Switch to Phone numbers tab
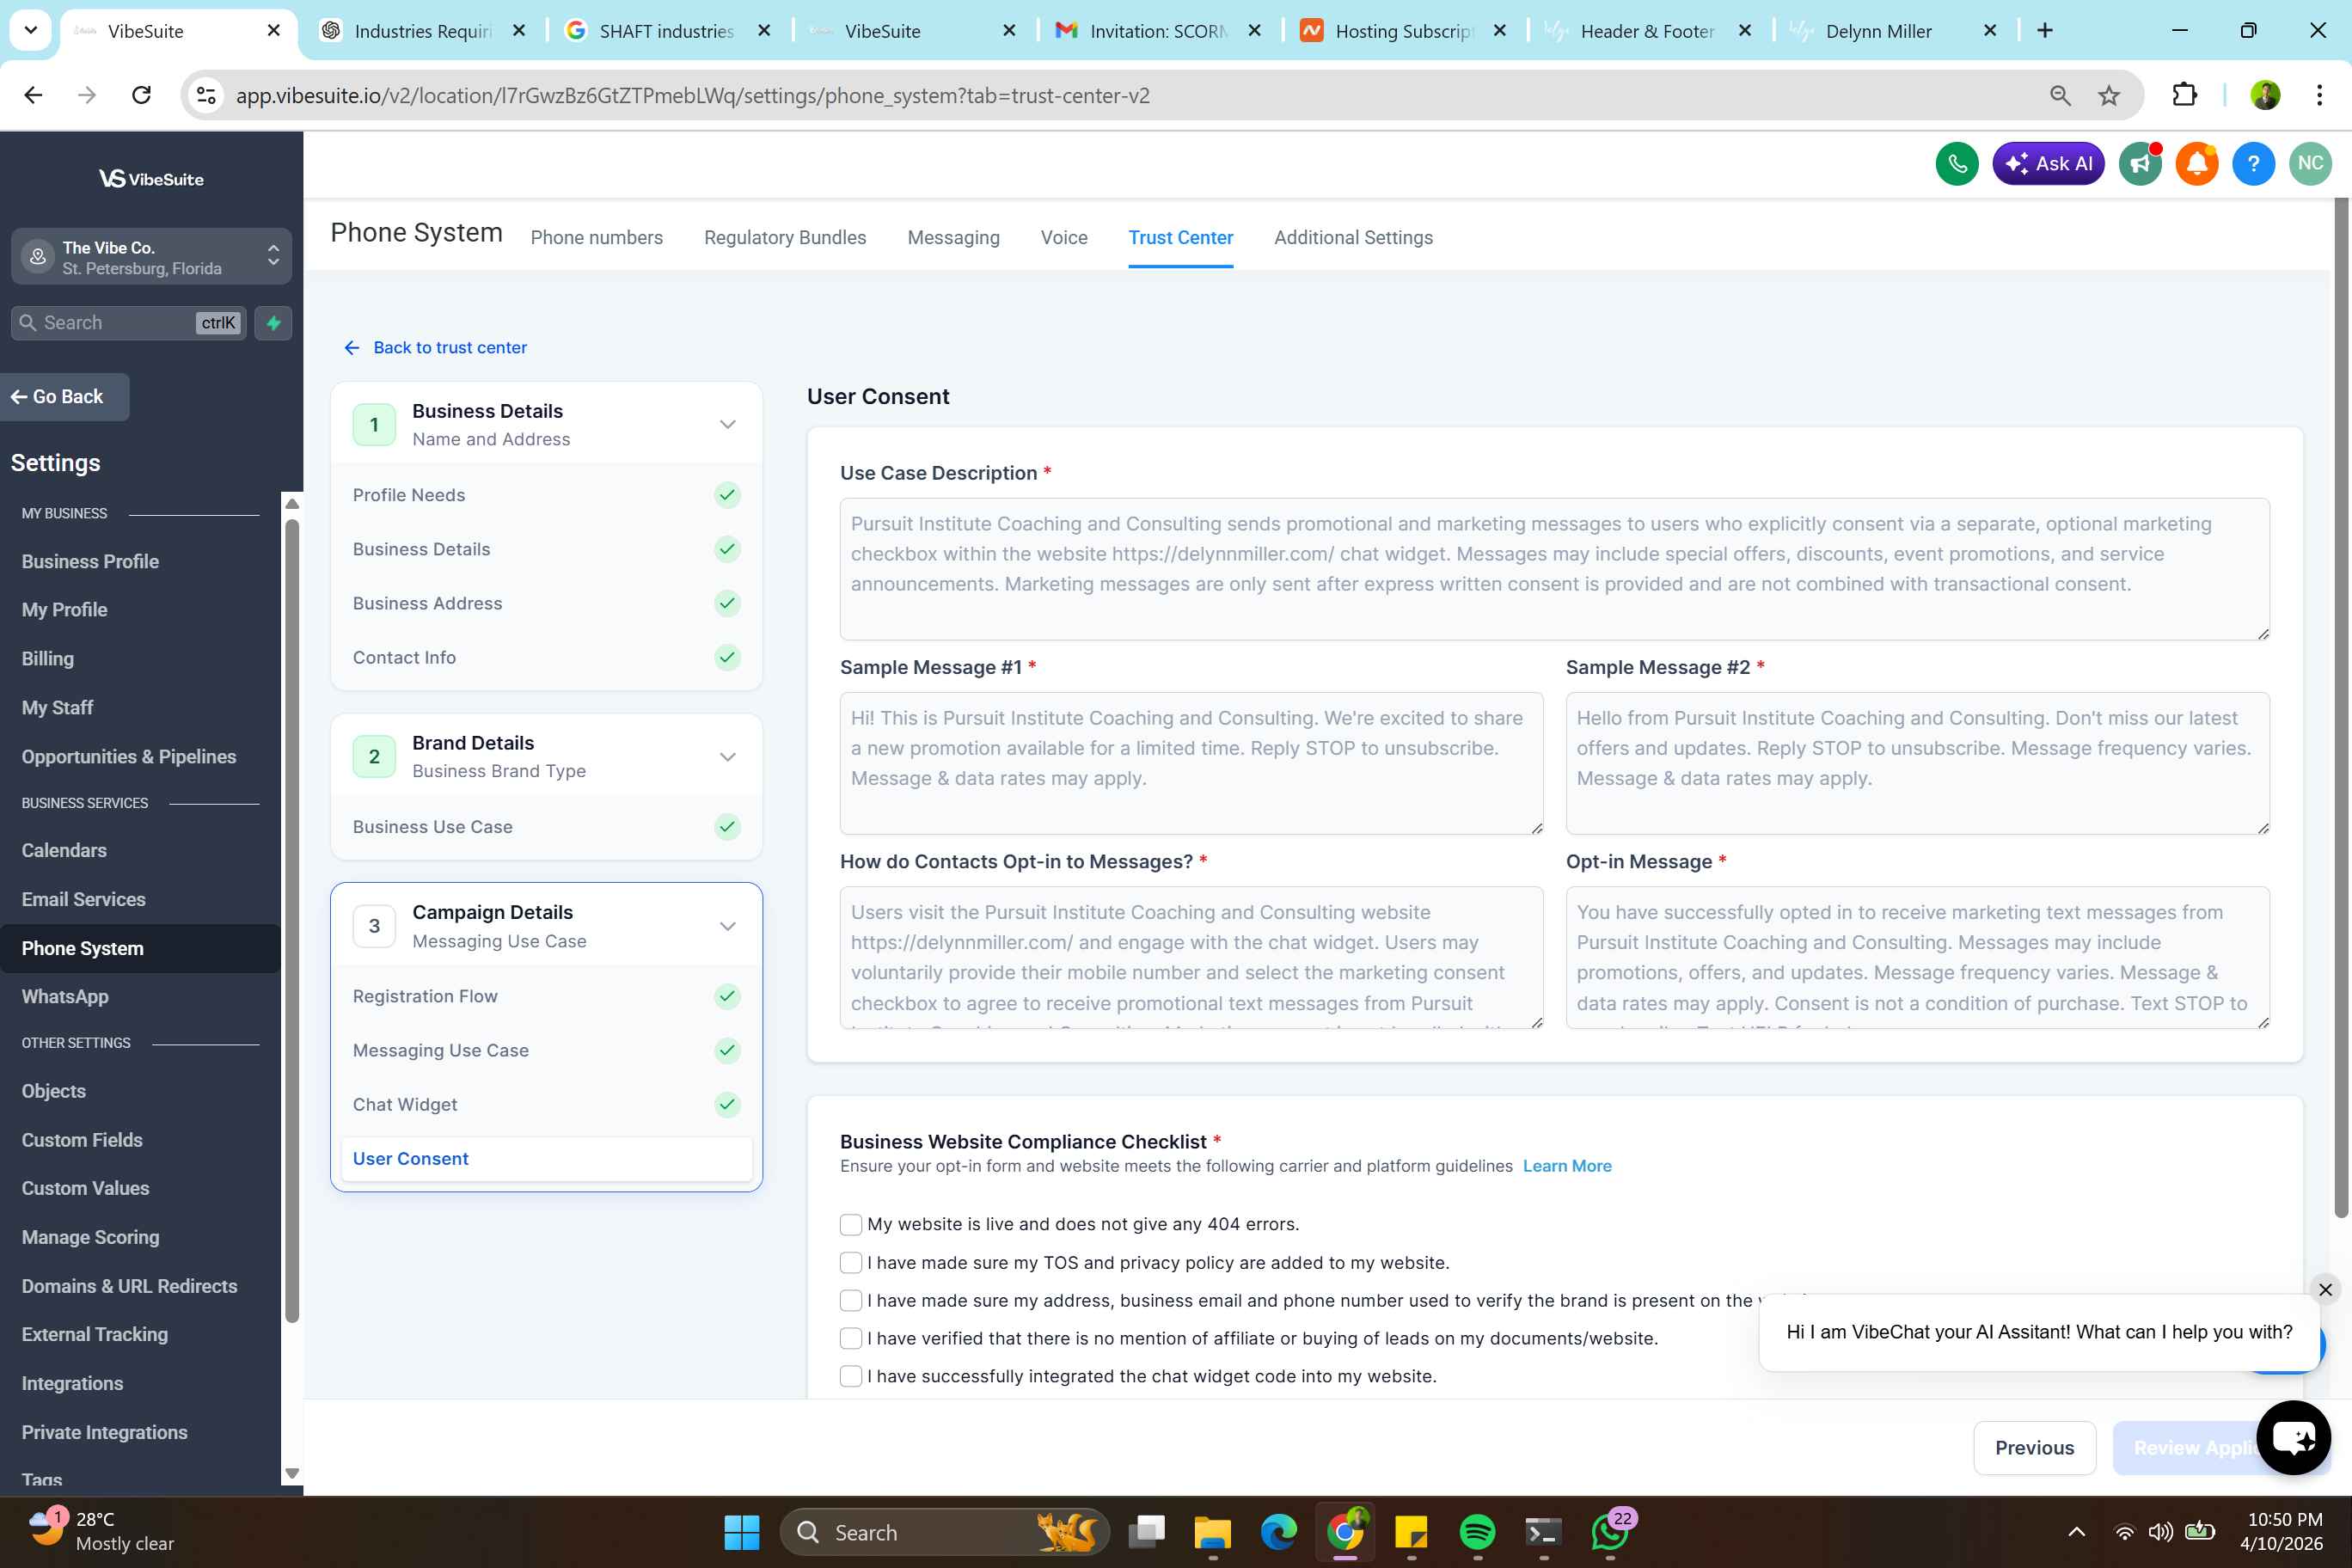 coord(597,238)
